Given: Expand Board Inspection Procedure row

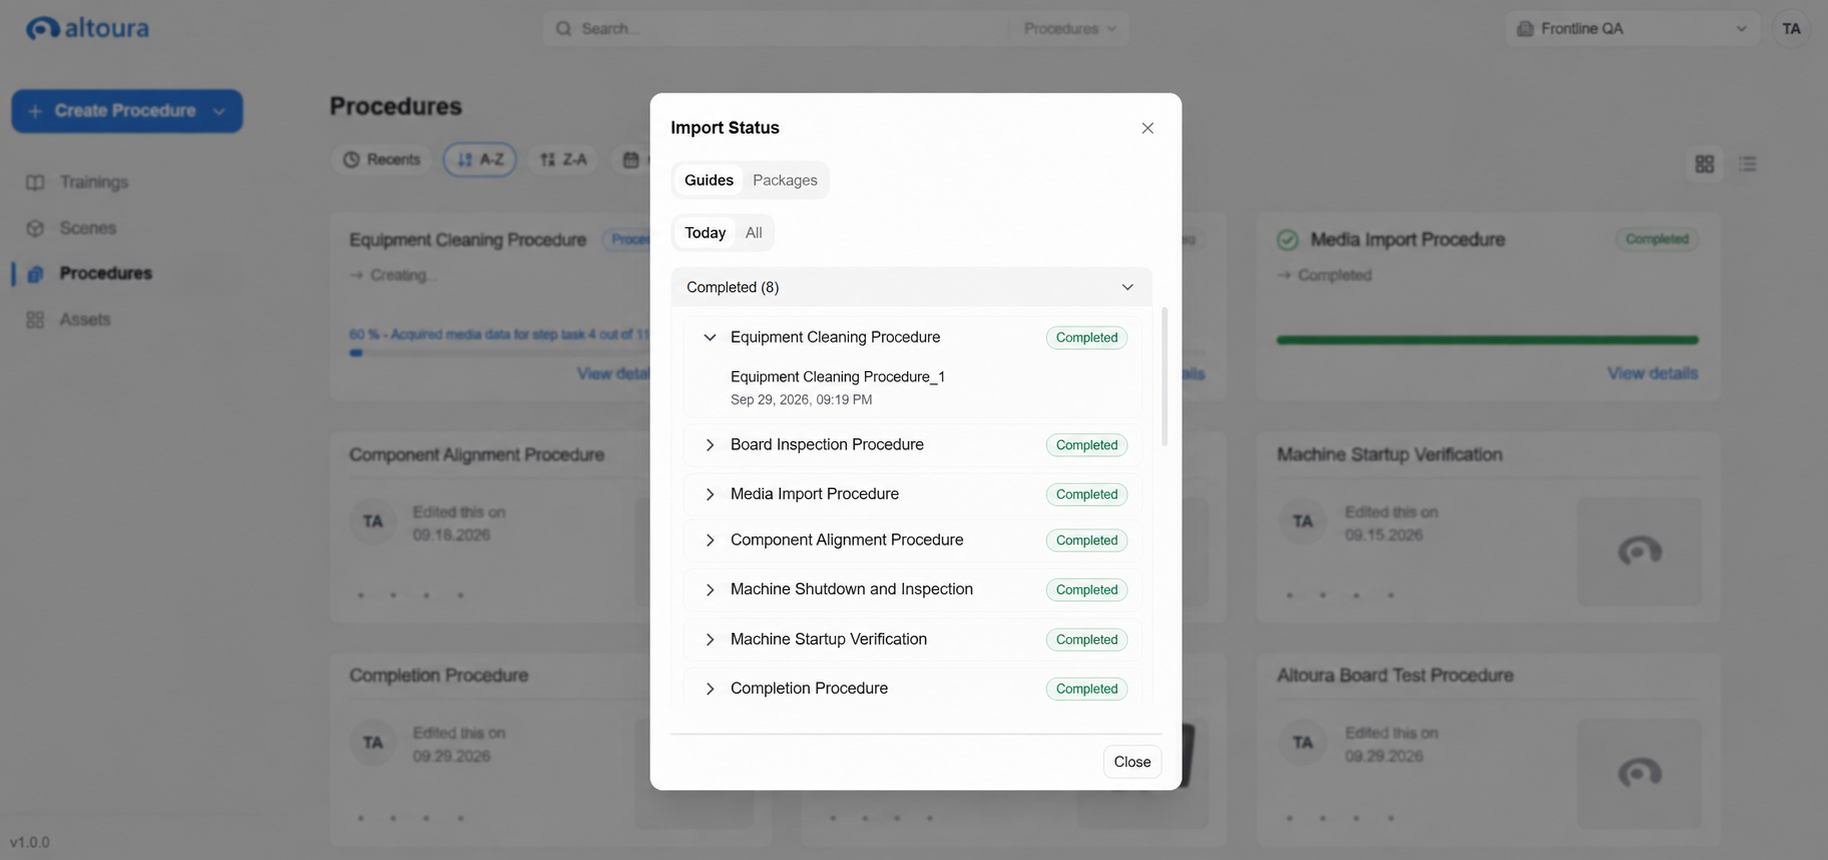Looking at the screenshot, I should [x=710, y=445].
